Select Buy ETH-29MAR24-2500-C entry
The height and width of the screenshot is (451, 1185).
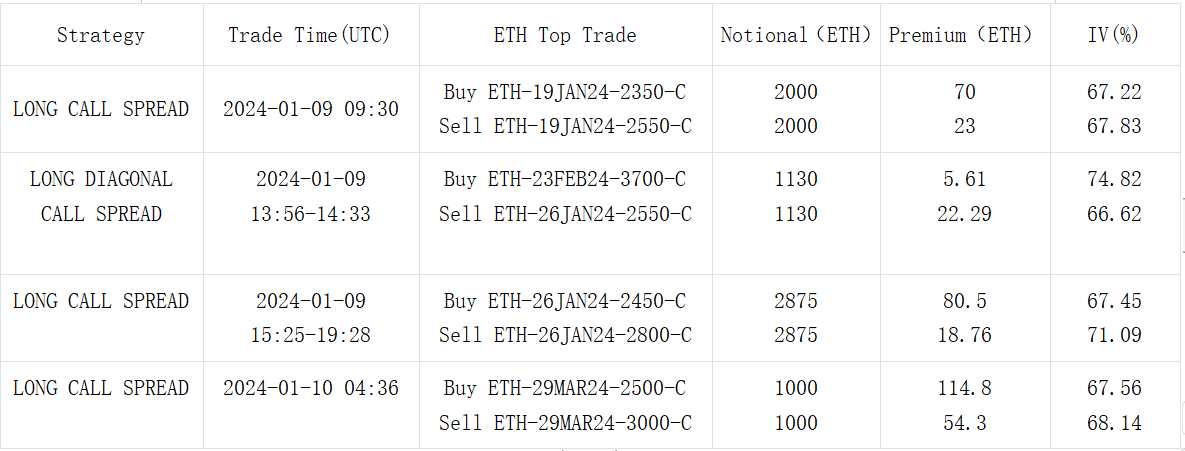[x=565, y=388]
